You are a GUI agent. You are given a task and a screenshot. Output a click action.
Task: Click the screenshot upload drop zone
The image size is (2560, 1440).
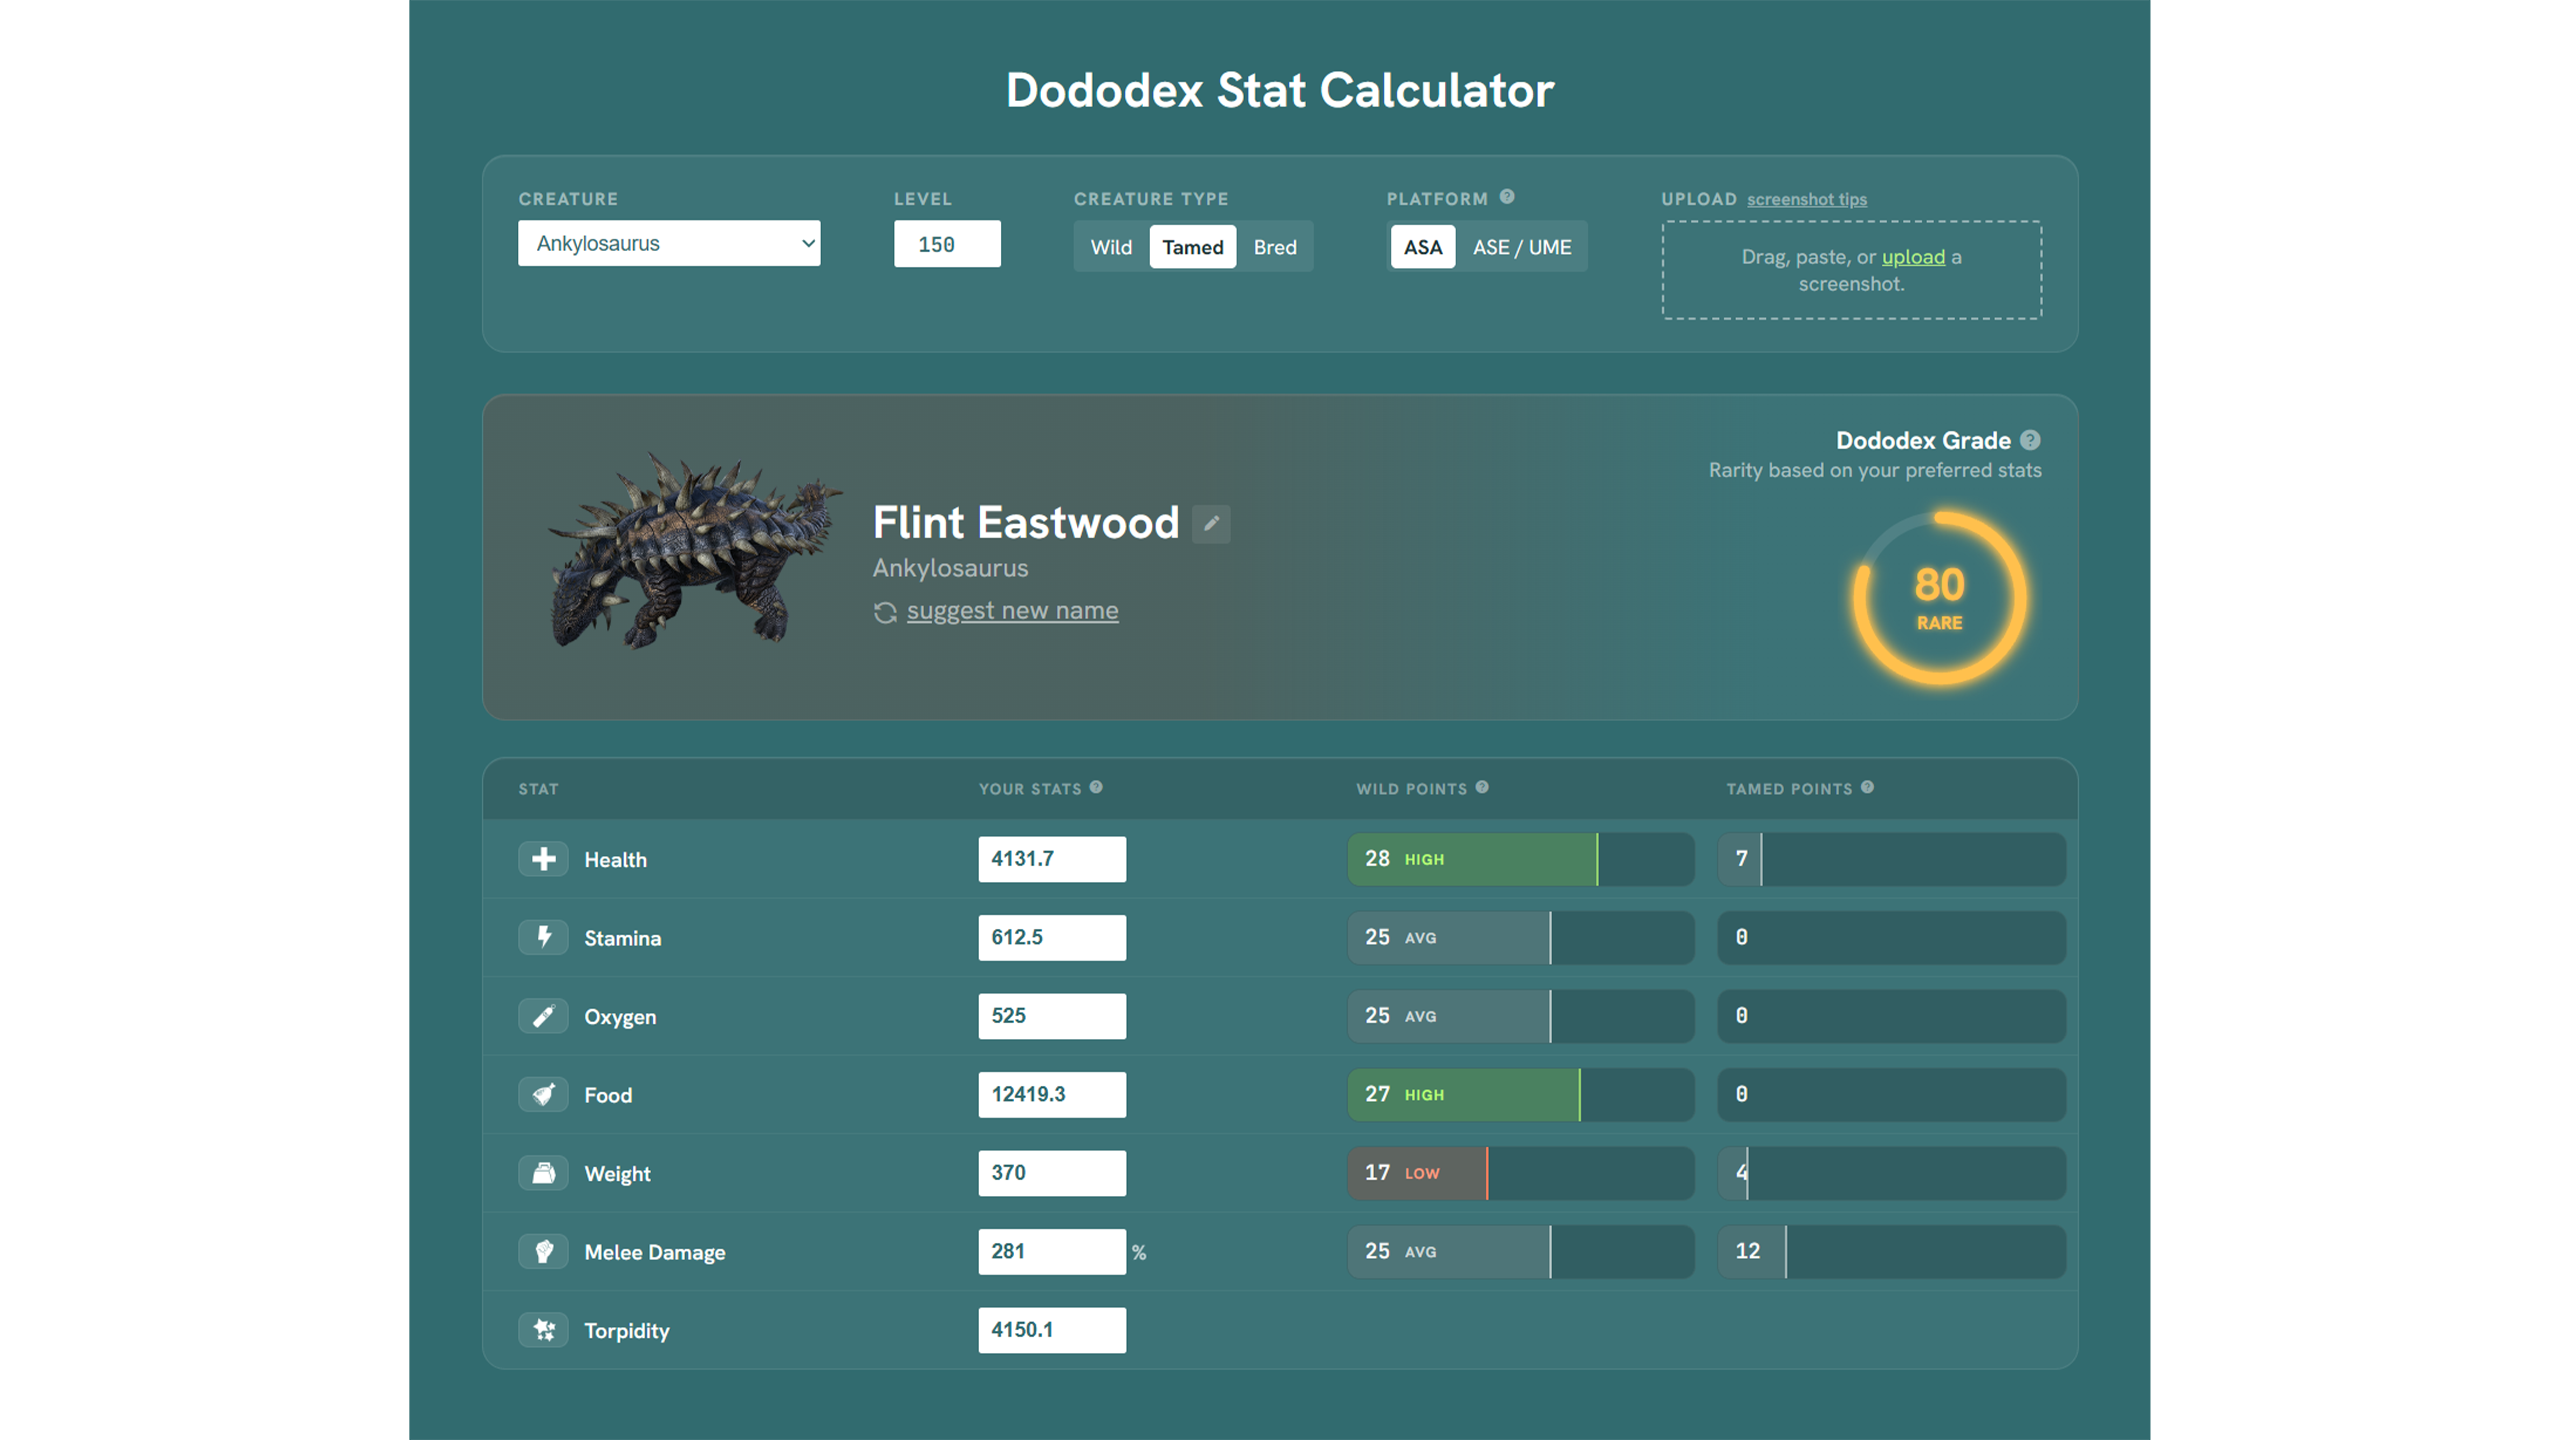pos(1852,270)
